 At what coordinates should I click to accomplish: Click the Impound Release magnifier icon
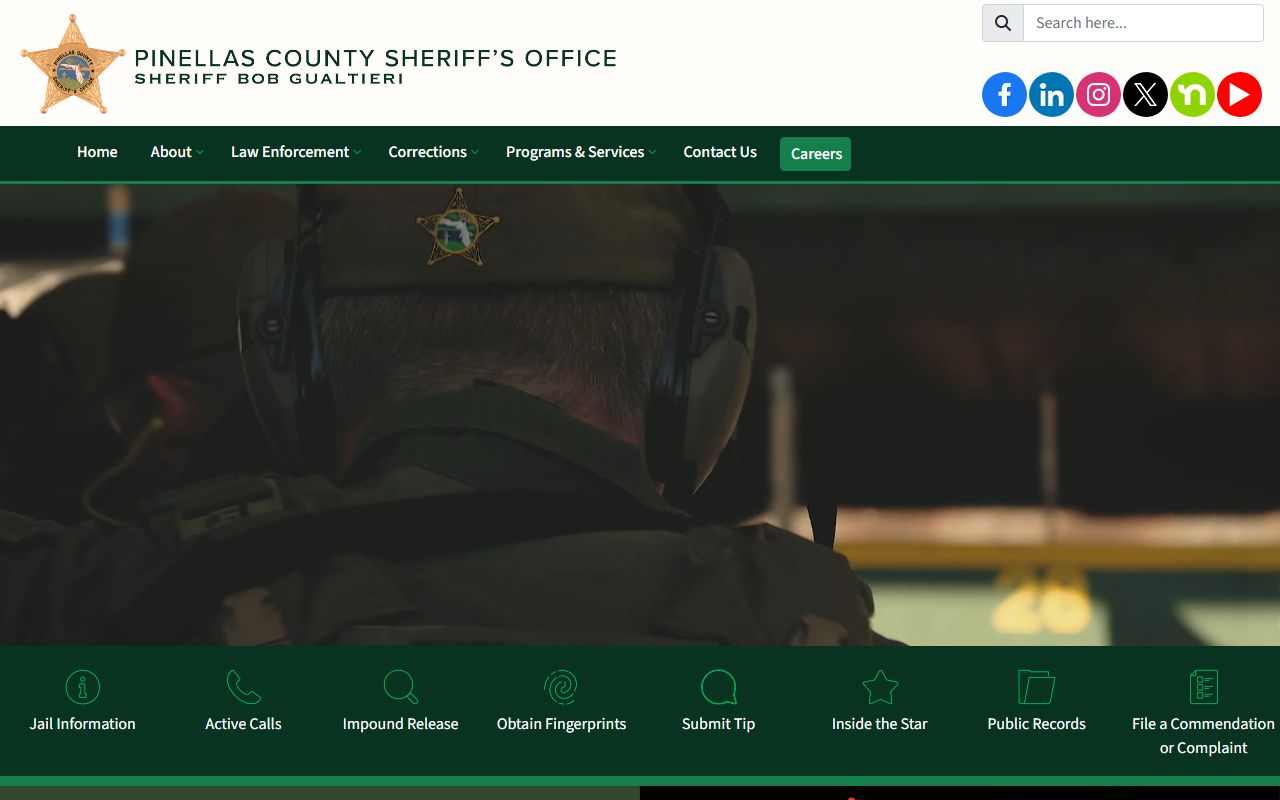click(x=400, y=687)
